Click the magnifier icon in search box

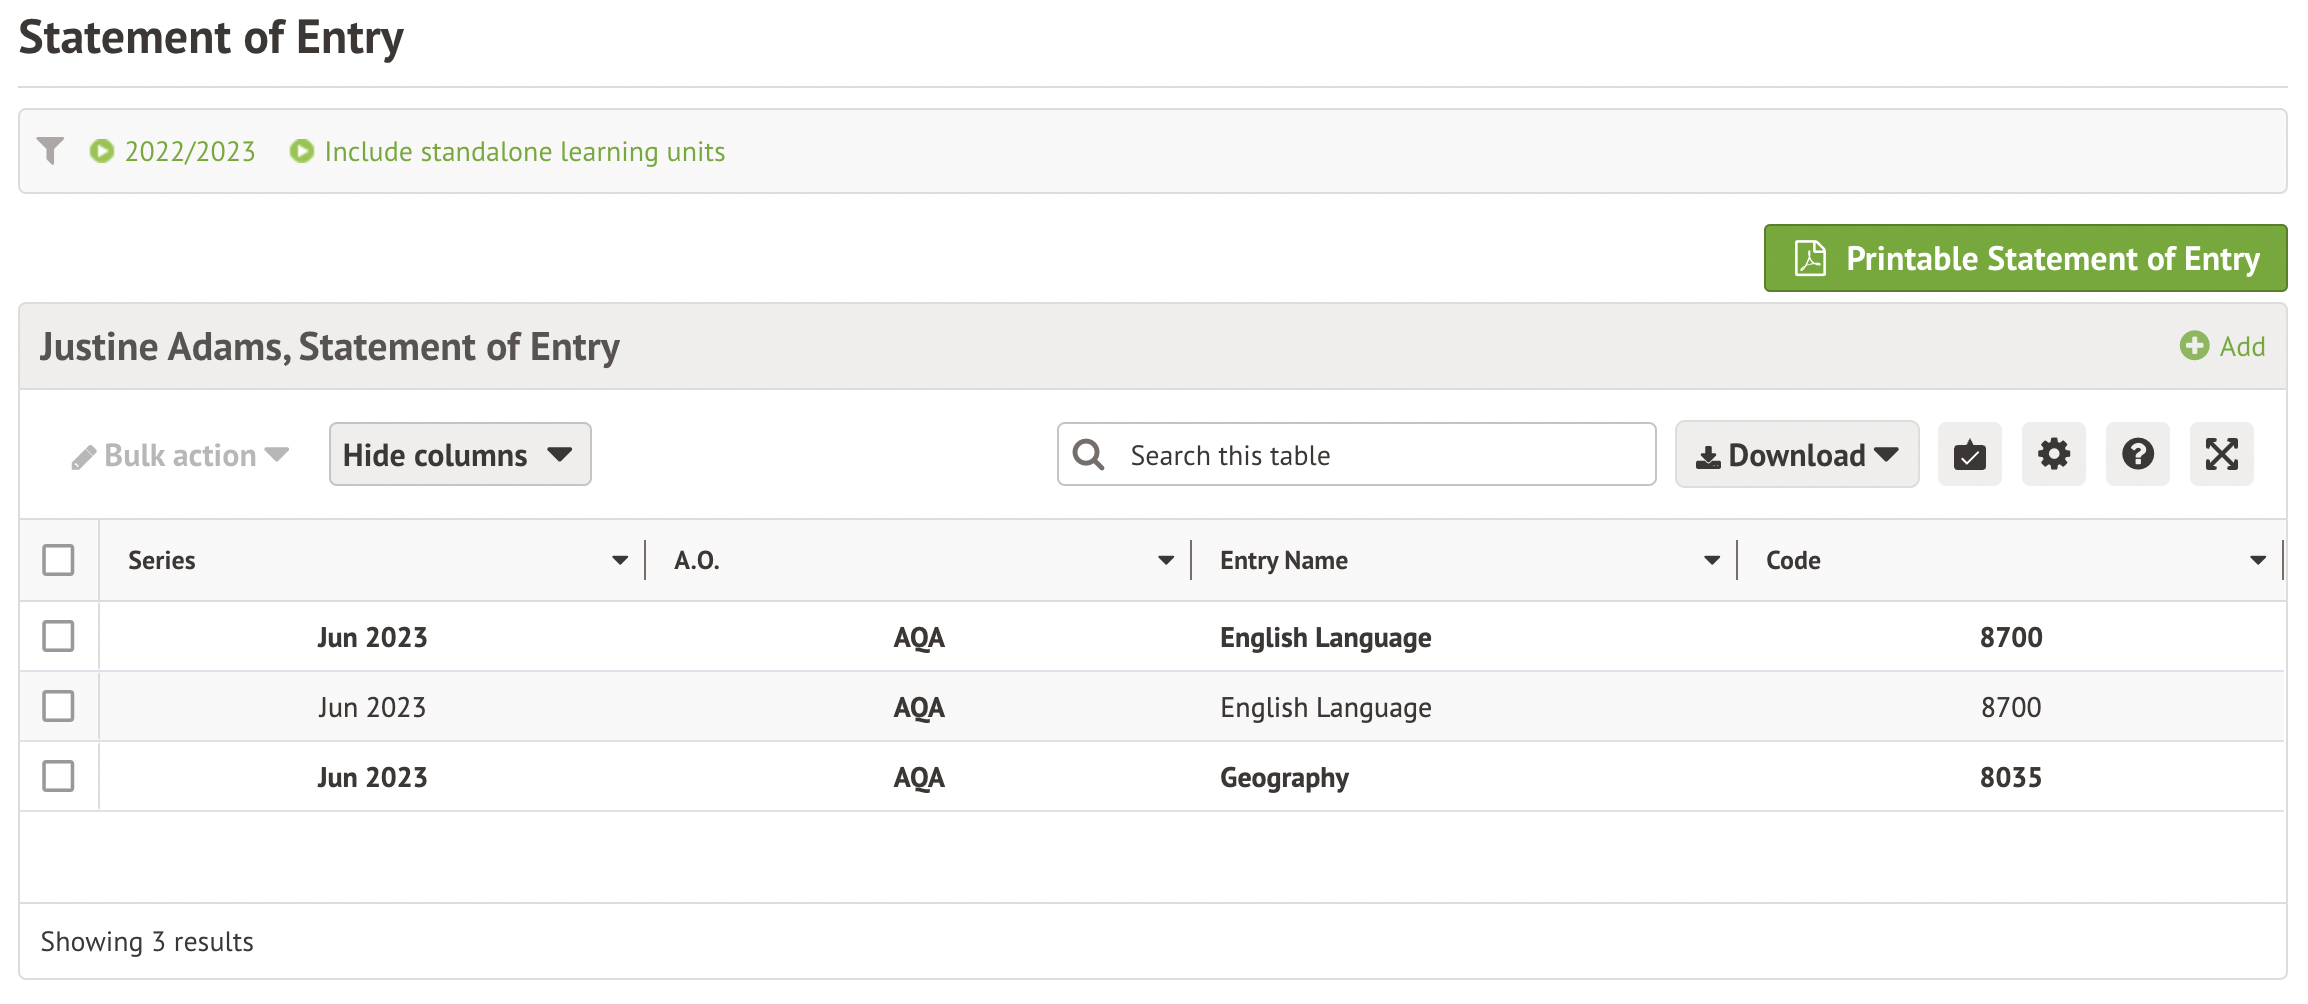pos(1088,455)
